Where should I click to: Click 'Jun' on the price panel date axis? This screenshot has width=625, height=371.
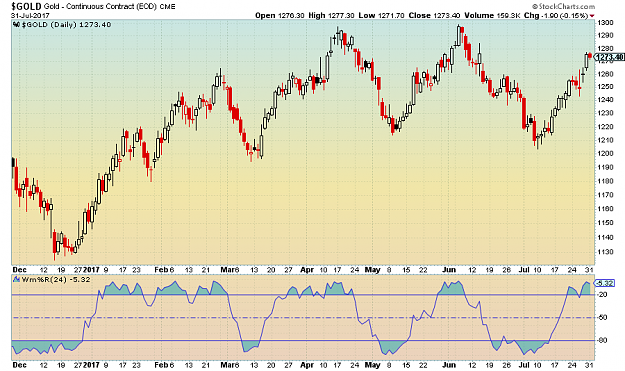tap(449, 270)
